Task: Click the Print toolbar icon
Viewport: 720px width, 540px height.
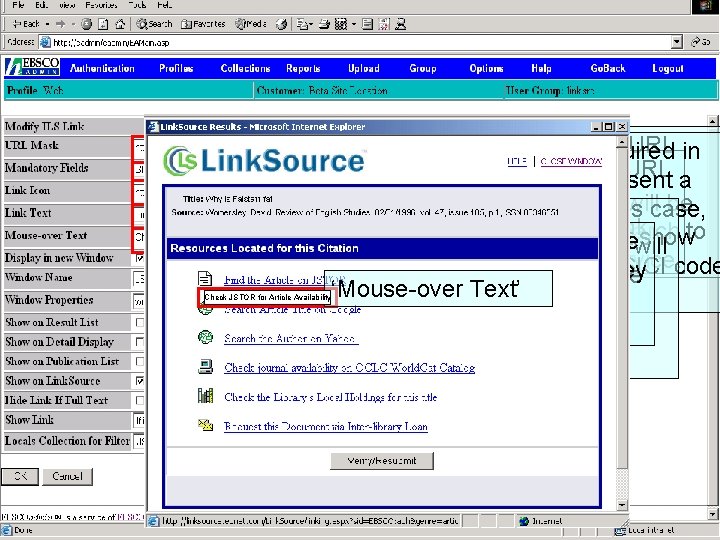Action: coord(324,24)
